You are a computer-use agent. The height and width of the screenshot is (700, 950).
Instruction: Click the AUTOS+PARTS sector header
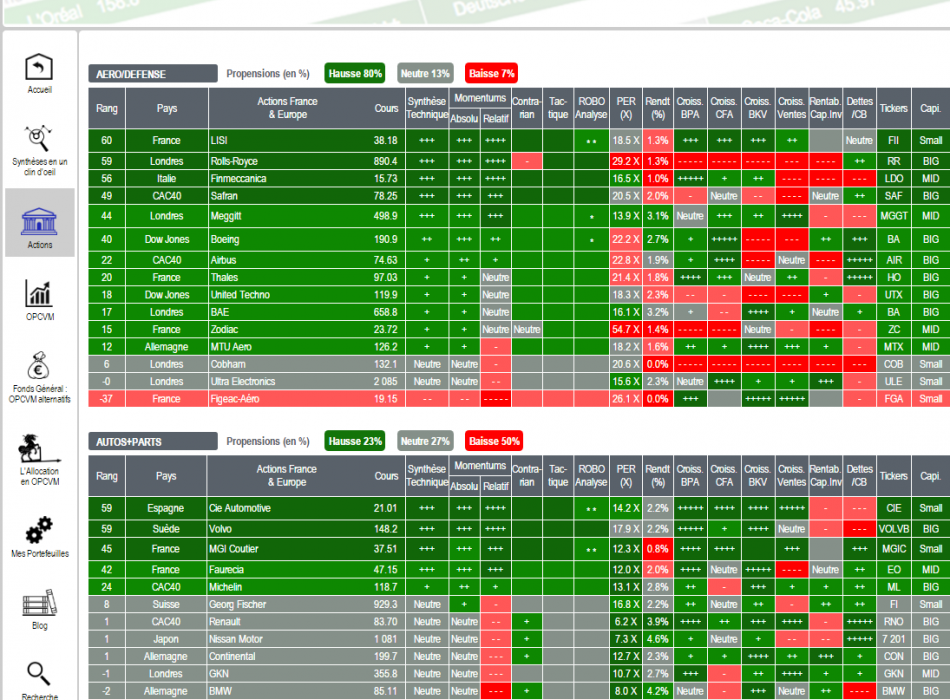(x=153, y=441)
